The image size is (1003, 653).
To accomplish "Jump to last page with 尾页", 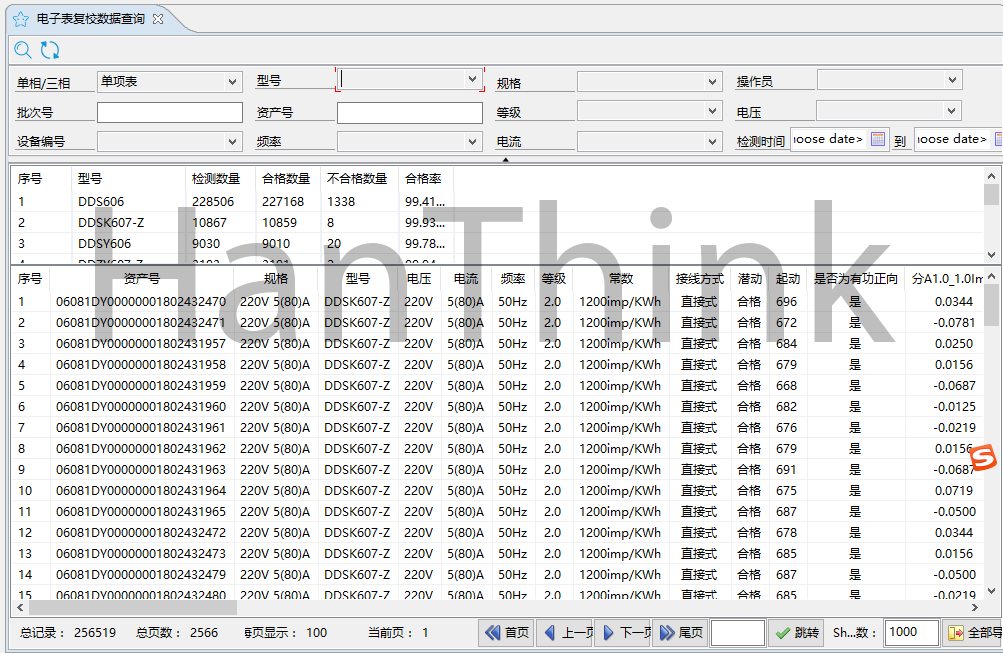I will 681,632.
